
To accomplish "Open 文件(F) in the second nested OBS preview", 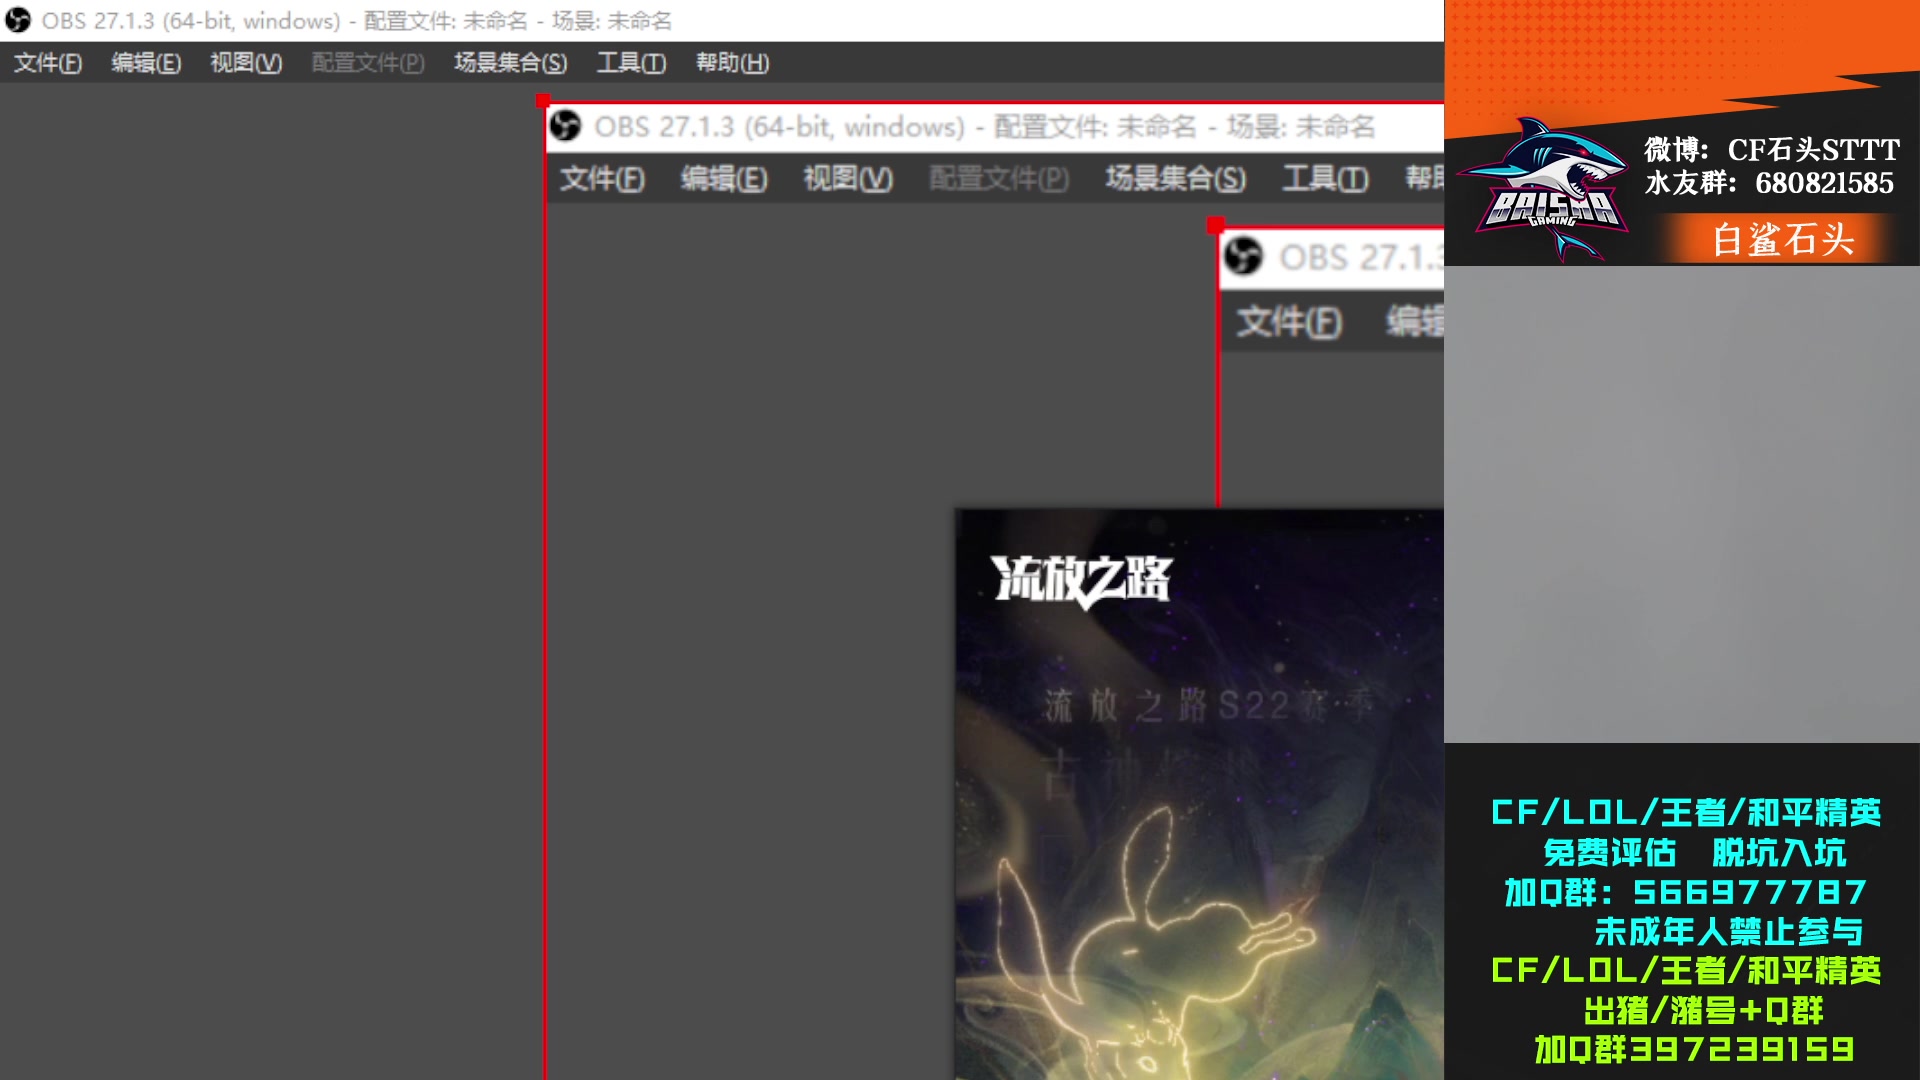I will click(602, 179).
